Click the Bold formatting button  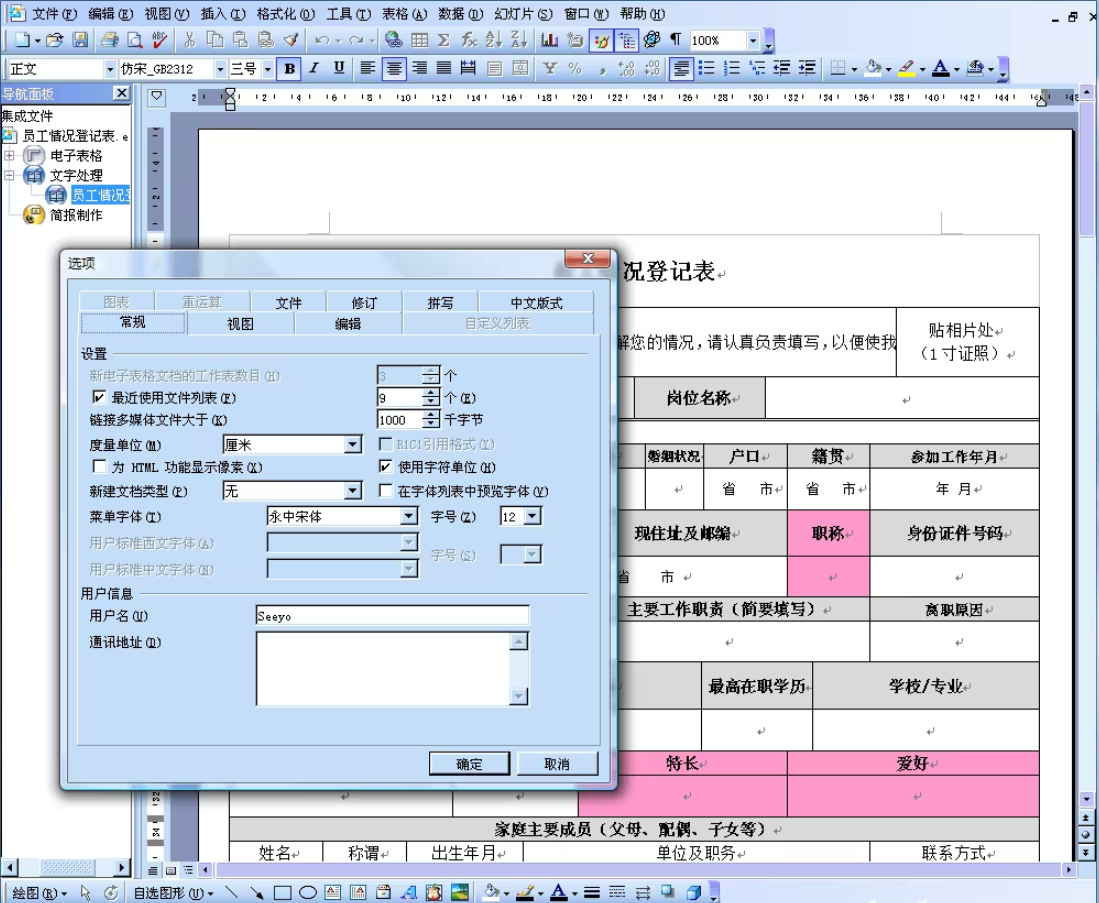[290, 69]
